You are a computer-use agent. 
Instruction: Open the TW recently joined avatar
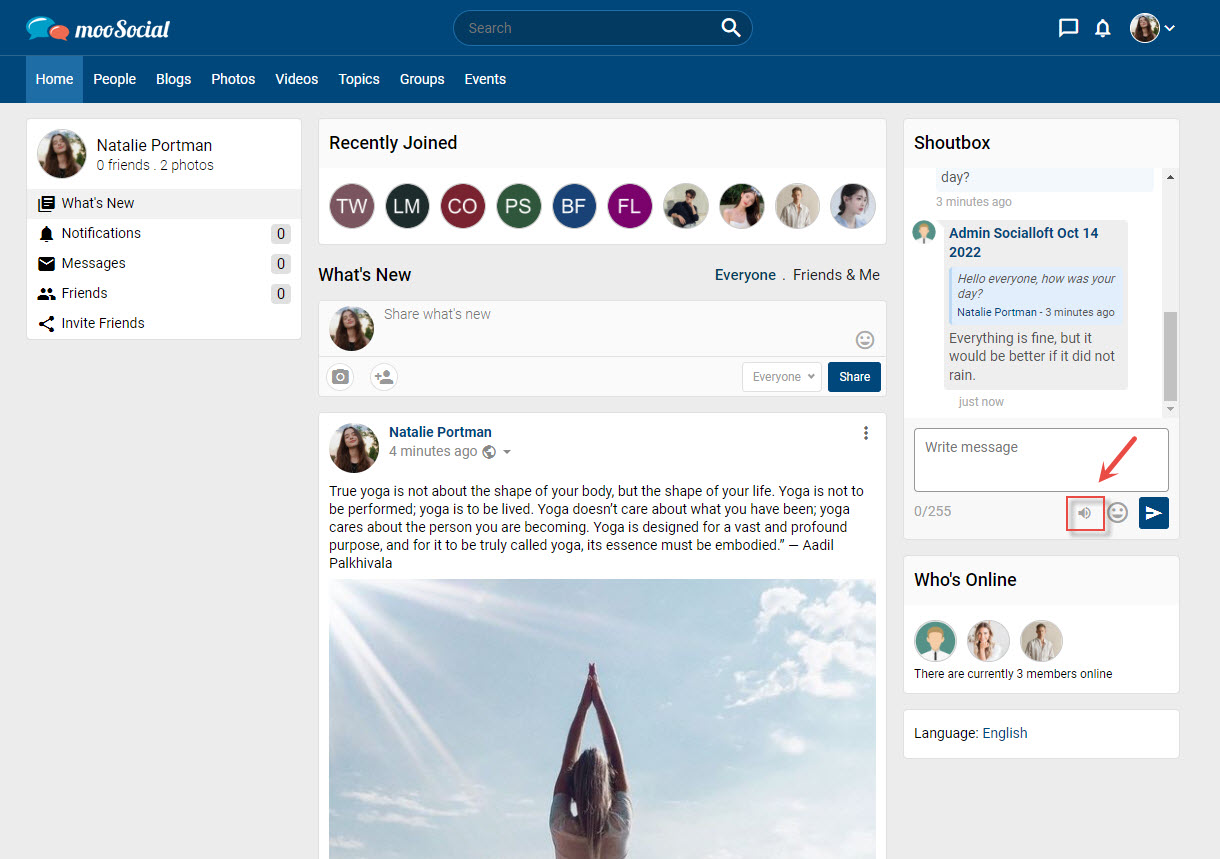click(x=352, y=206)
